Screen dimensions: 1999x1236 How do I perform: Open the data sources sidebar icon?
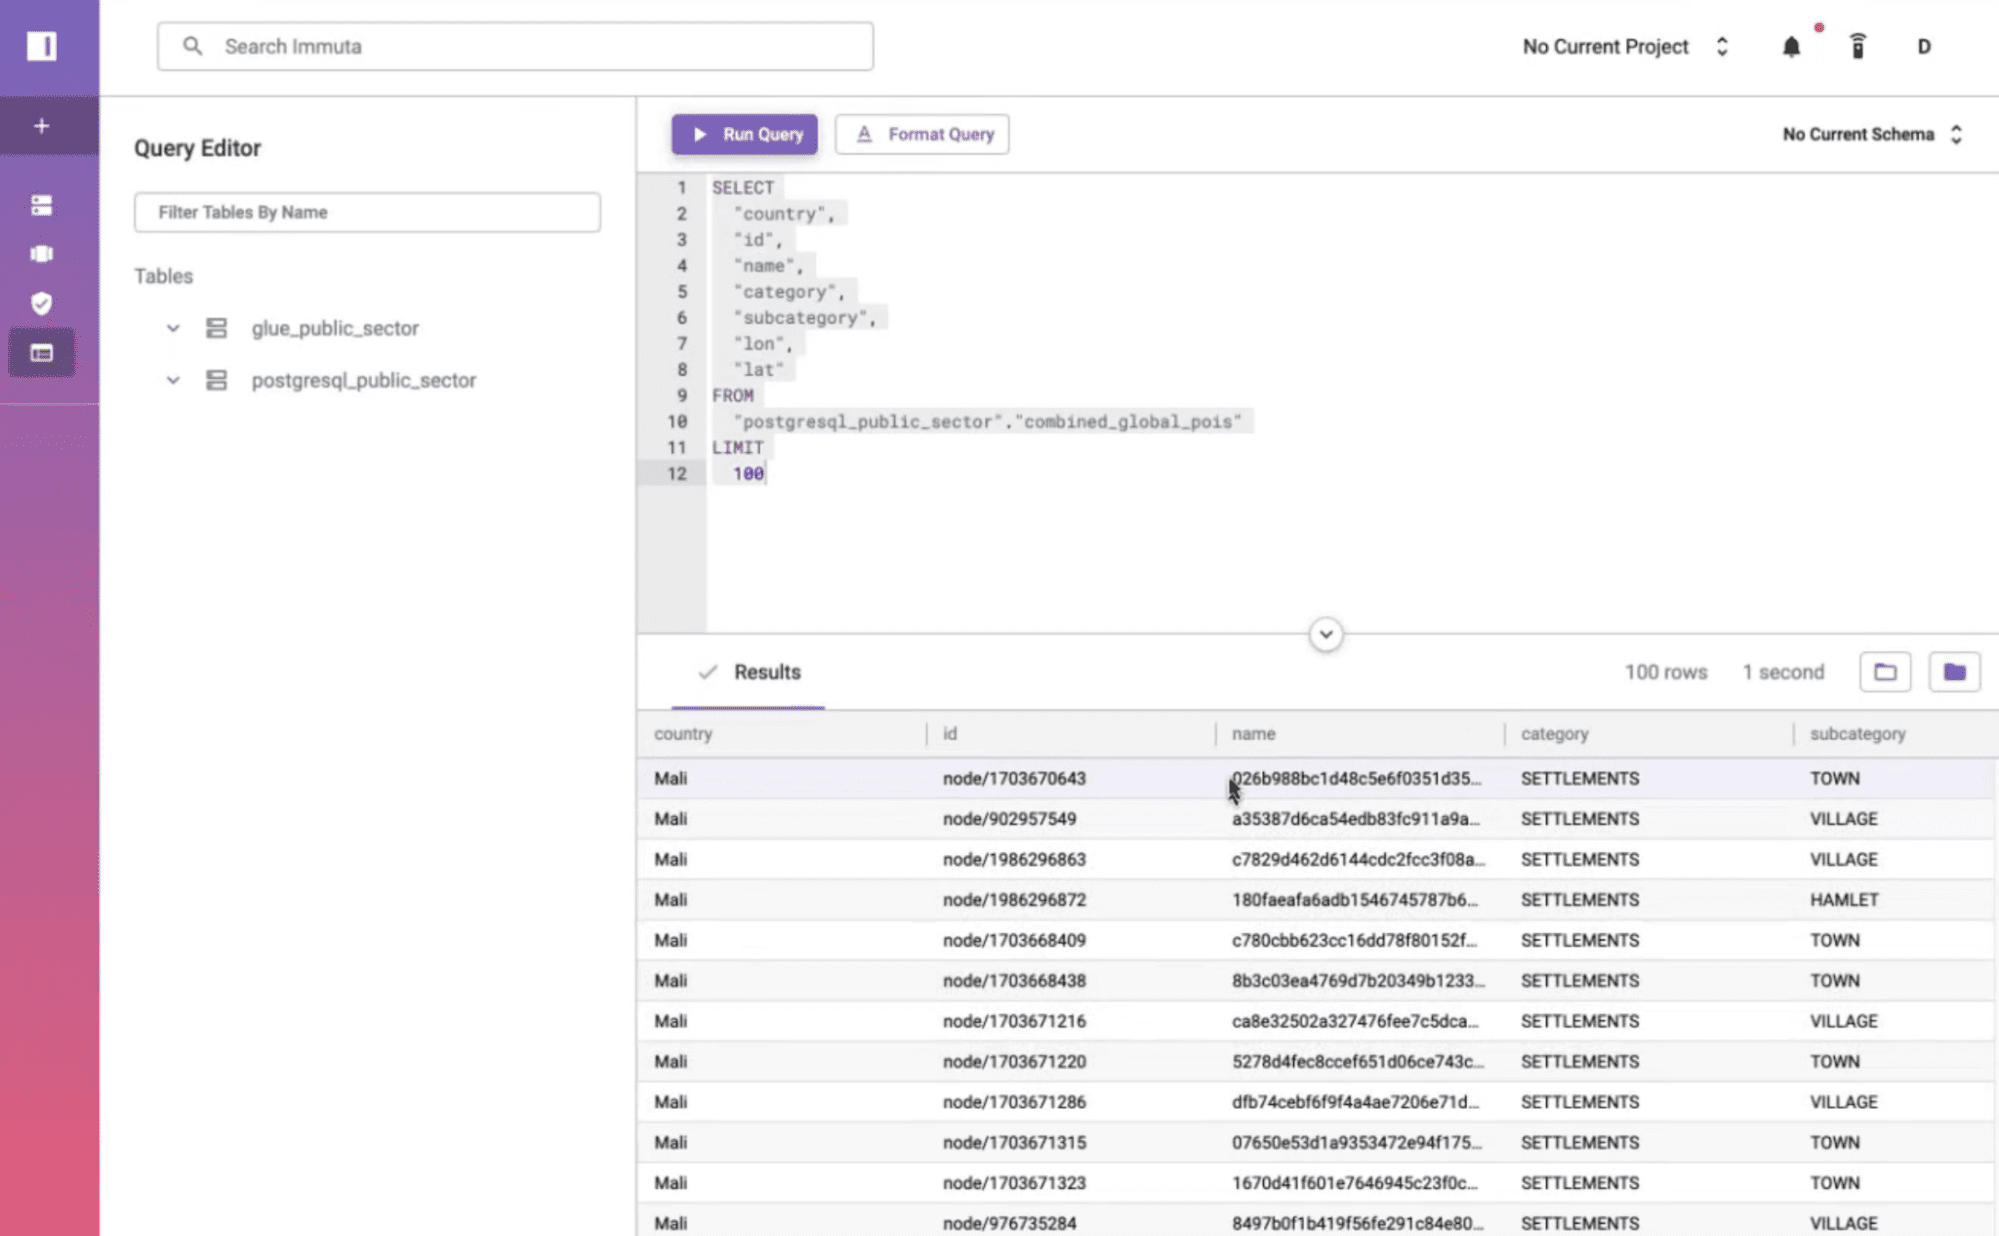[41, 205]
